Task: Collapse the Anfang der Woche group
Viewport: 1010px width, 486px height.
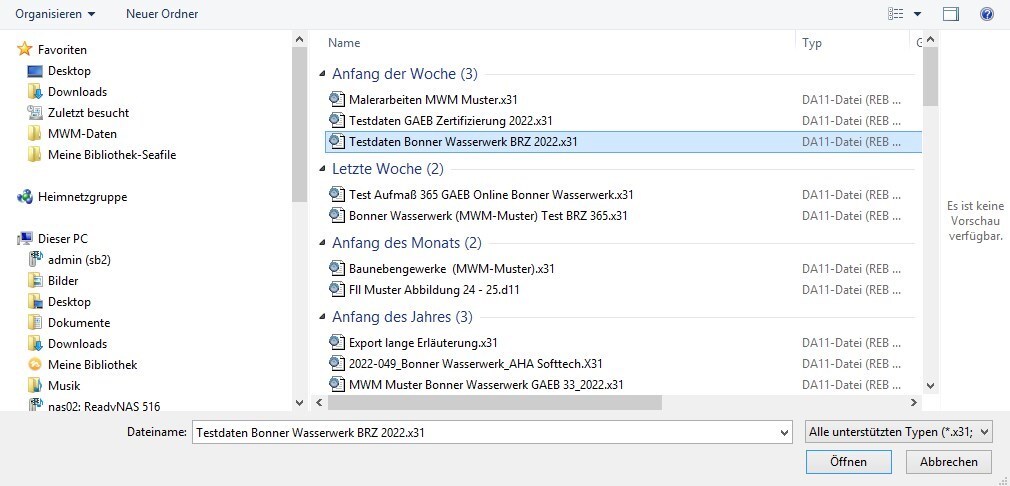Action: tap(322, 74)
